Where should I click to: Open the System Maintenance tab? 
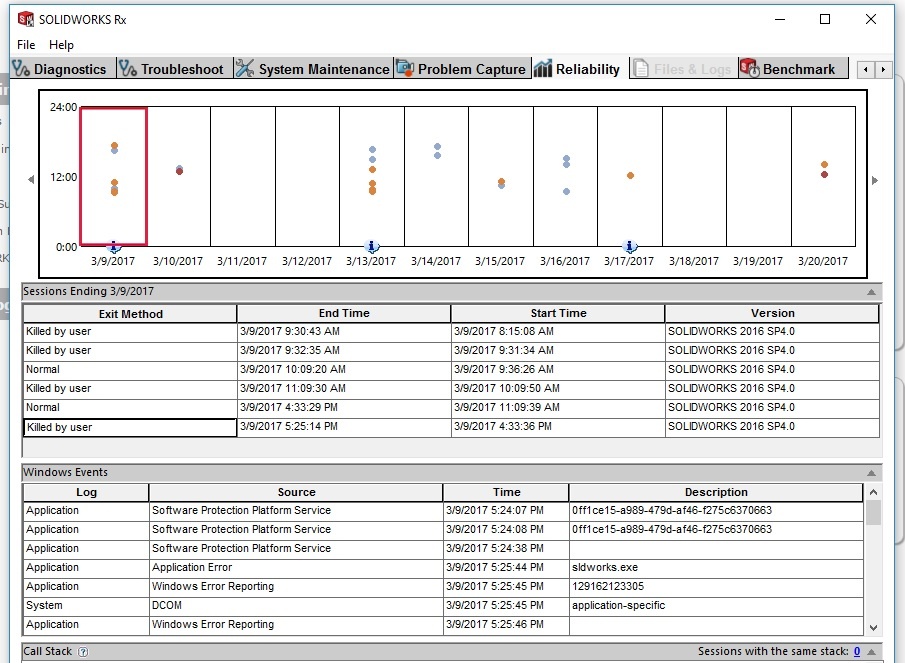pyautogui.click(x=313, y=69)
